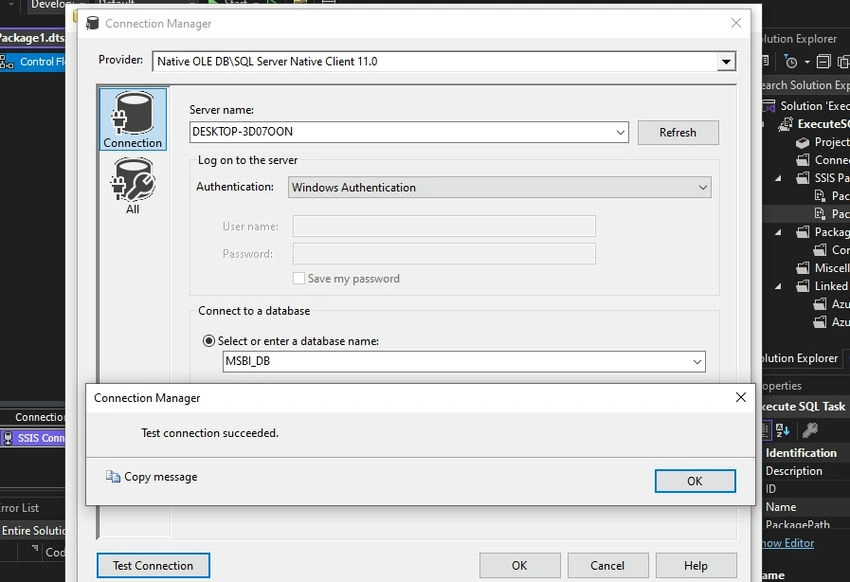Click the Identification category header

806,453
